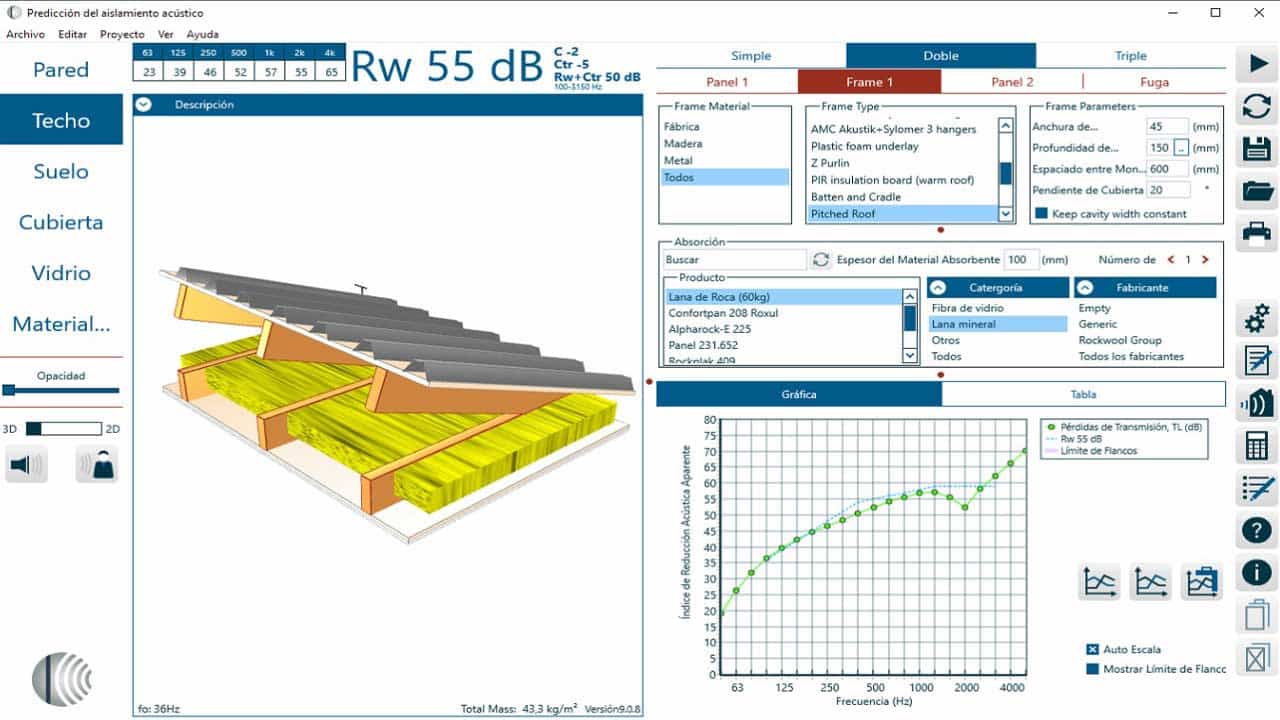Open folder icon to load a project
Viewport: 1280px width, 720px height.
[1257, 190]
